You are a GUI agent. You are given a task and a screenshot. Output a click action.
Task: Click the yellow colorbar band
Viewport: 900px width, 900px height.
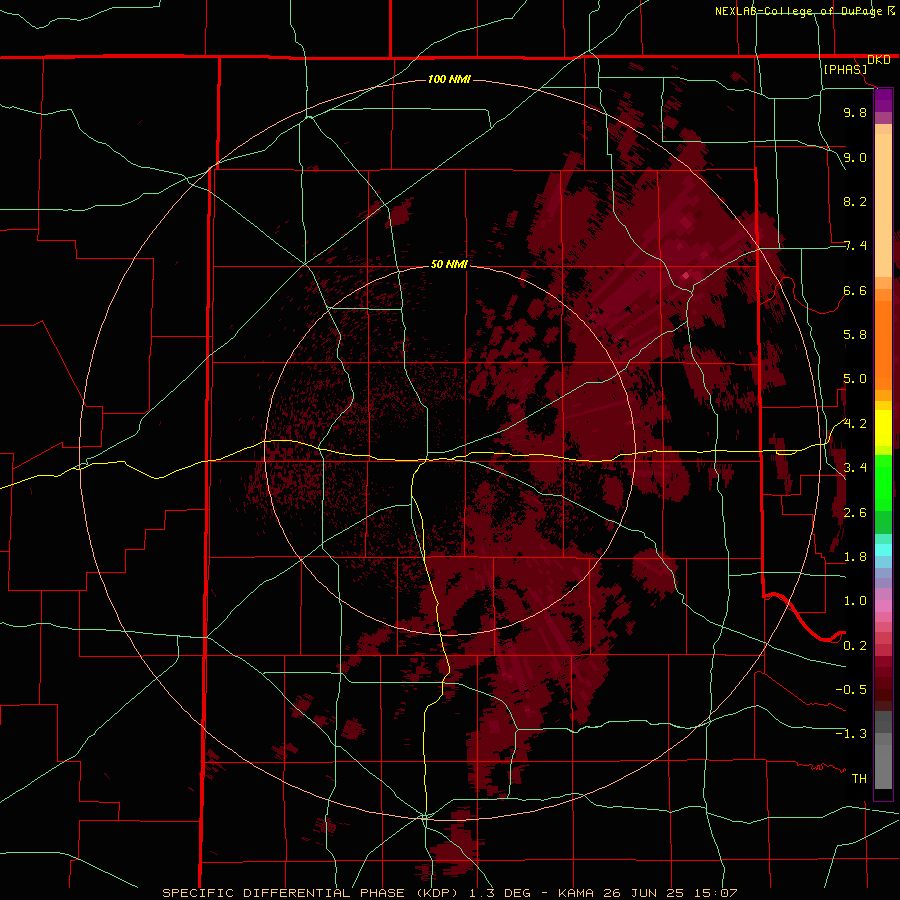point(883,428)
